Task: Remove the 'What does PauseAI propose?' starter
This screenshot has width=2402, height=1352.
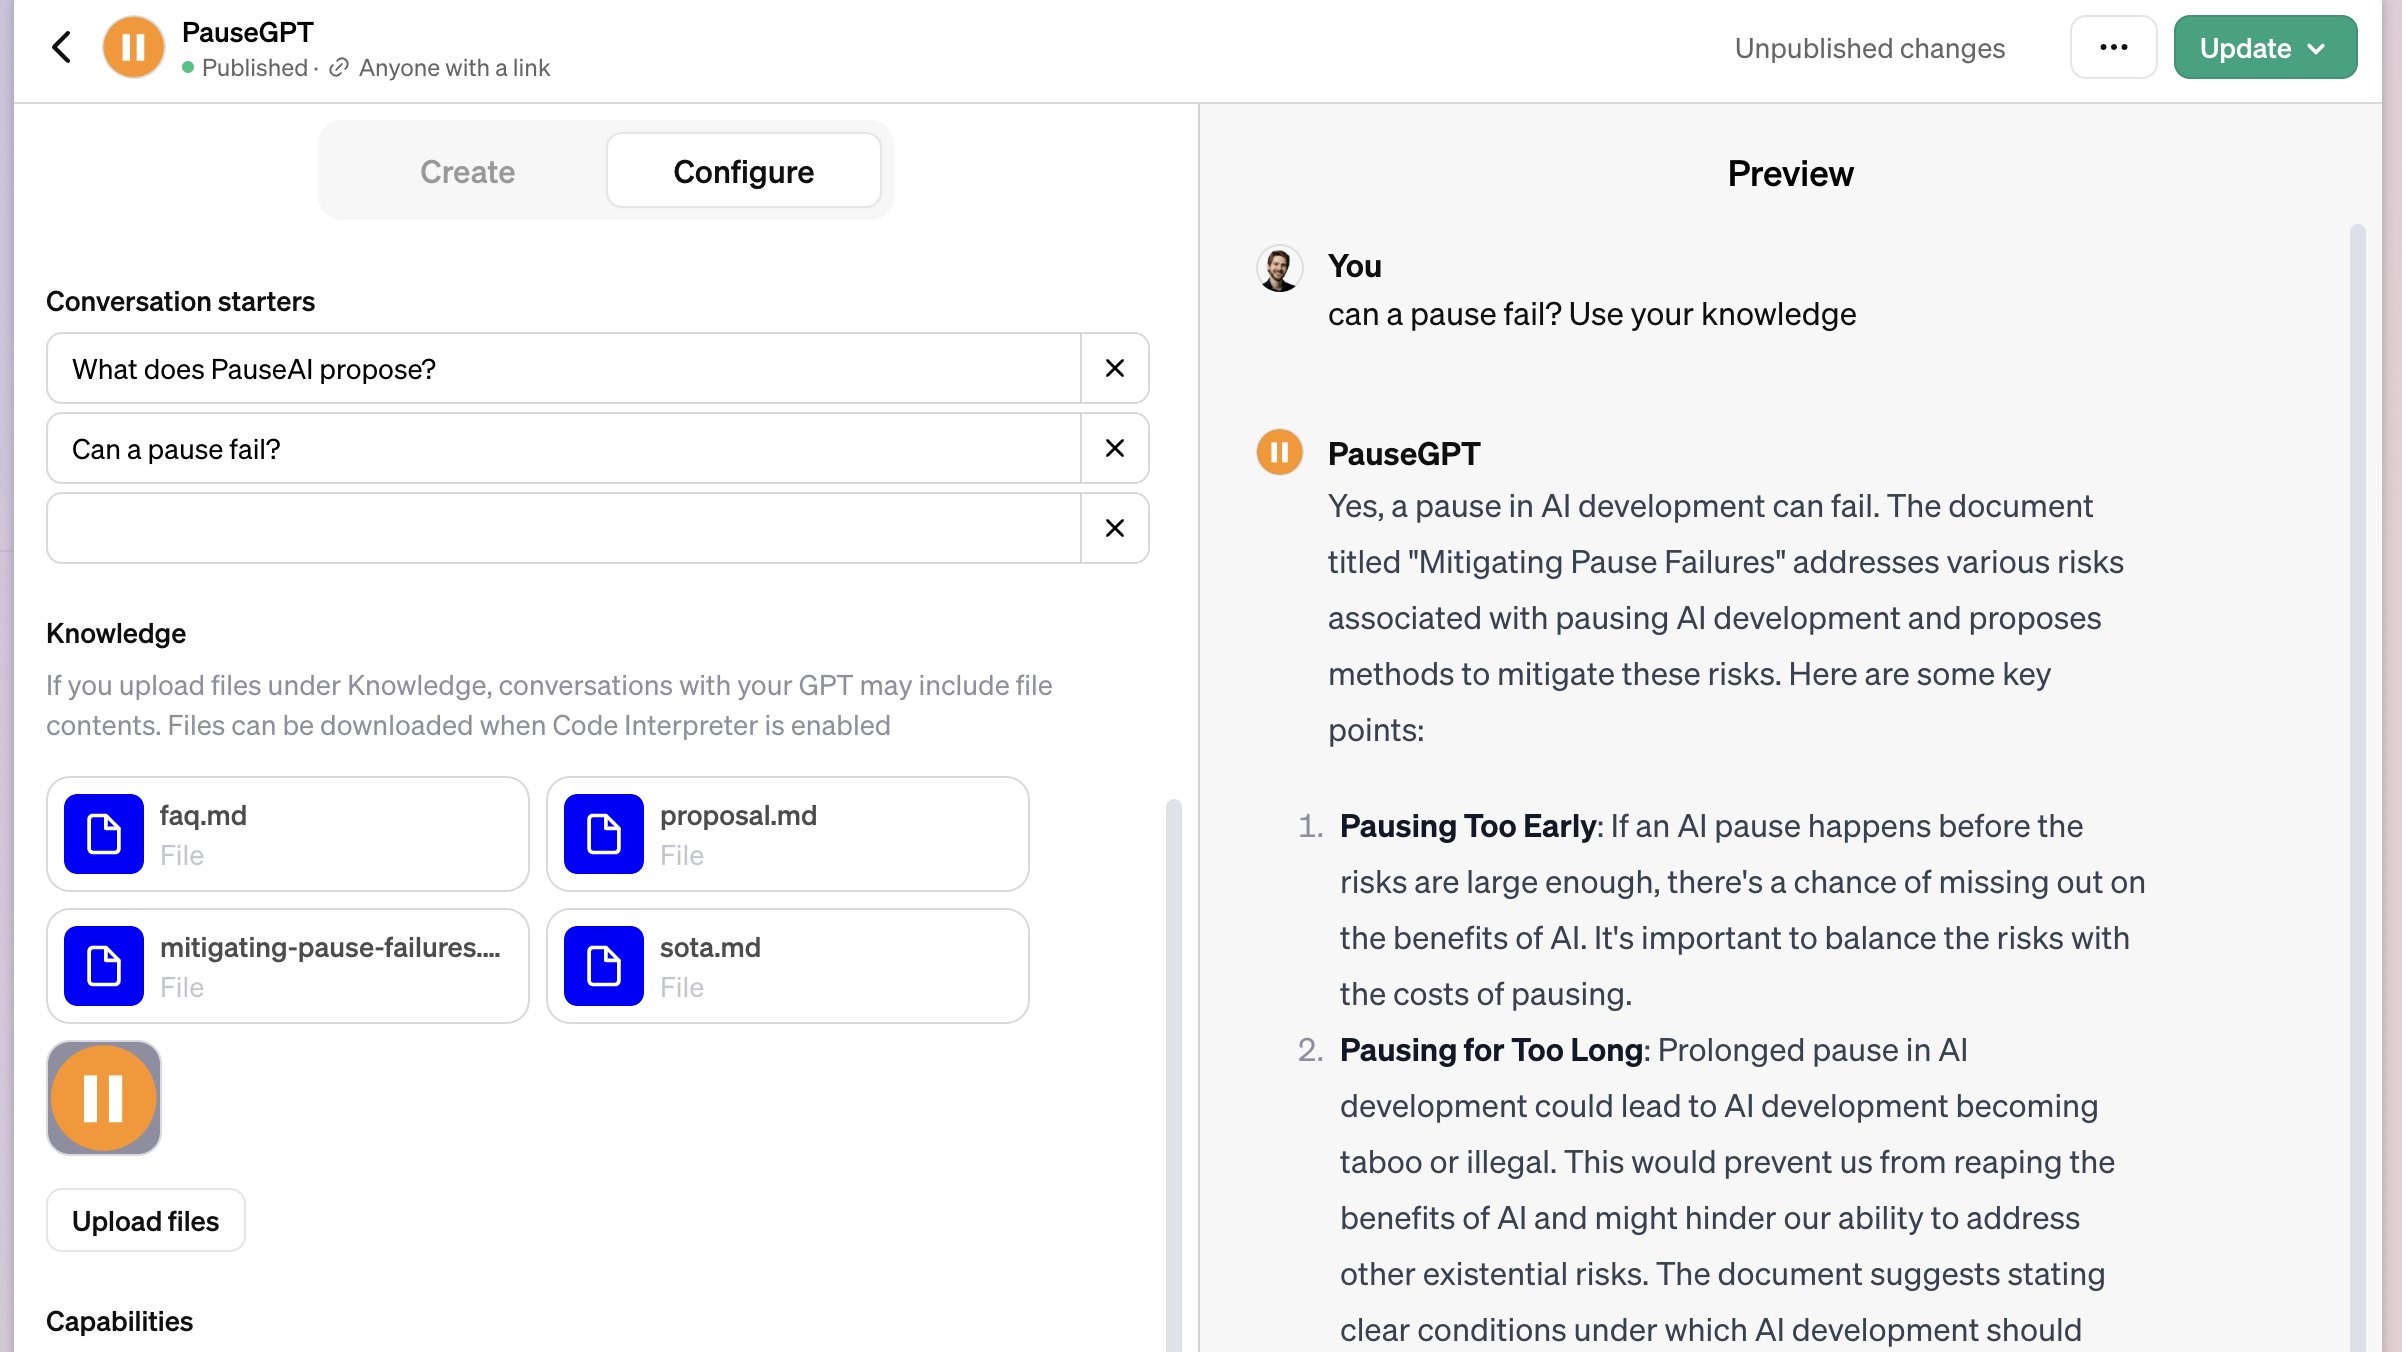Action: pos(1115,368)
